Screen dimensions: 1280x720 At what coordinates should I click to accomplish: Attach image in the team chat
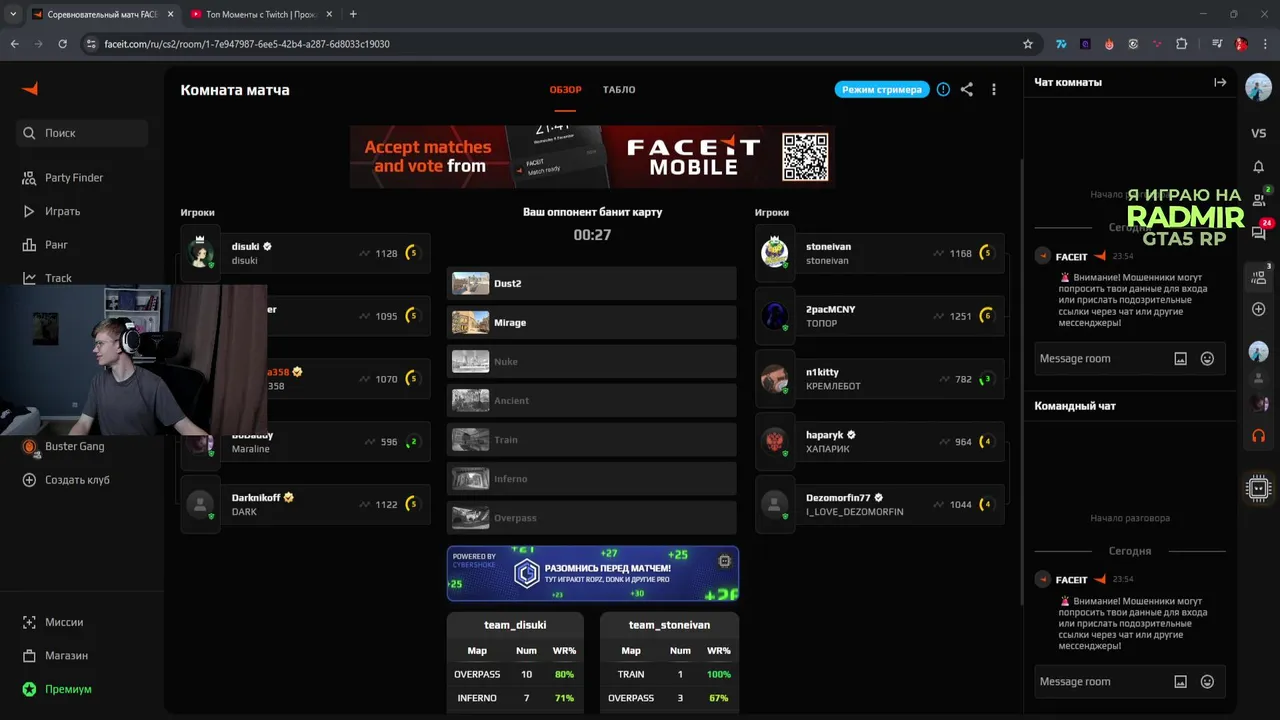[x=1180, y=682]
